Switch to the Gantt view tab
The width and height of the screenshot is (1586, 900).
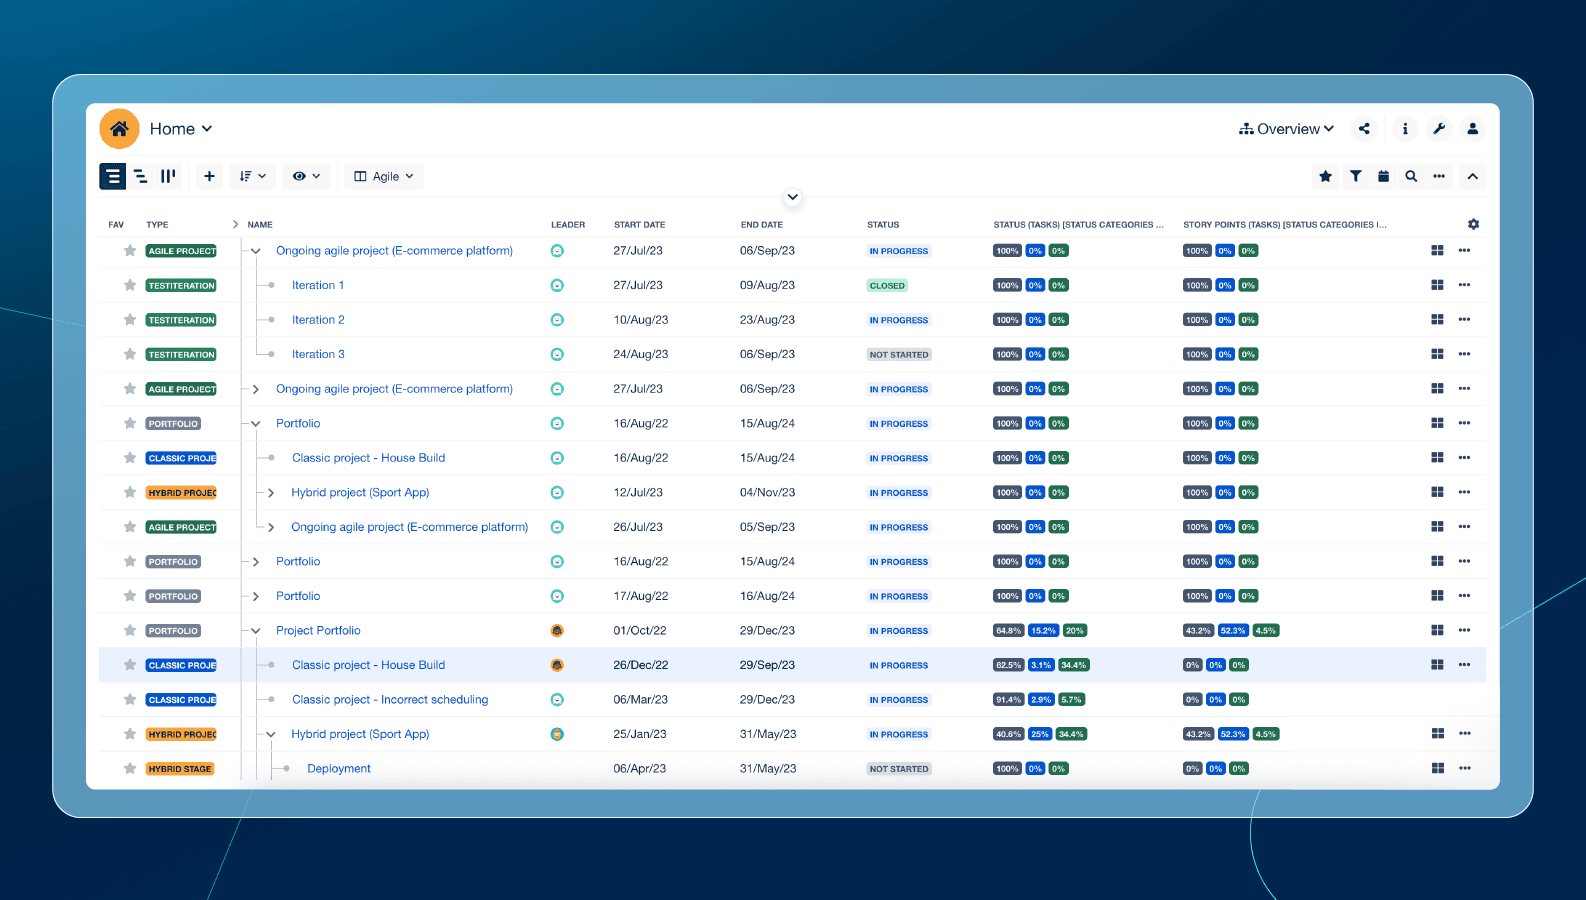point(140,176)
